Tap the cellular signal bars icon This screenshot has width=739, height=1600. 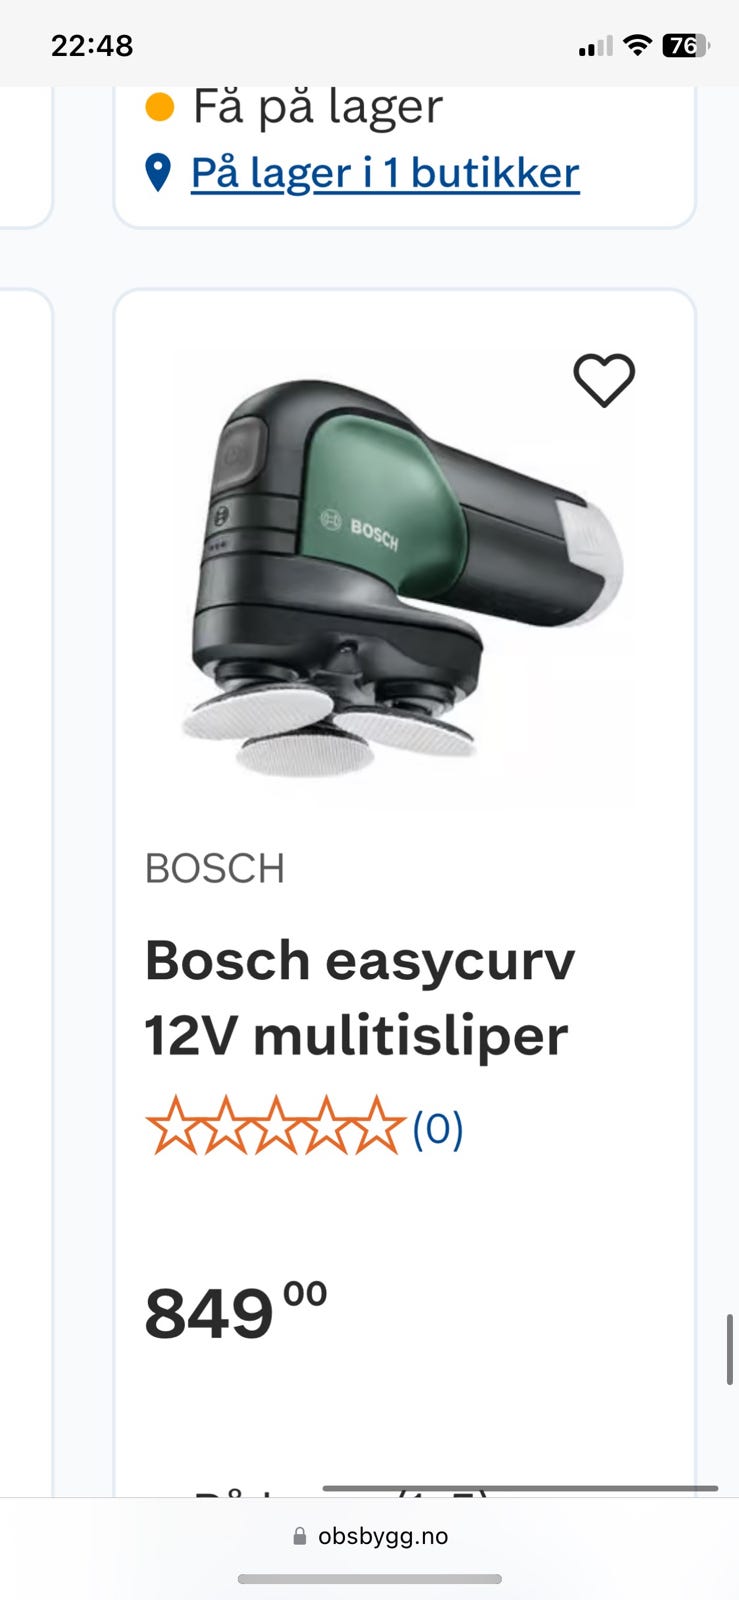point(596,46)
